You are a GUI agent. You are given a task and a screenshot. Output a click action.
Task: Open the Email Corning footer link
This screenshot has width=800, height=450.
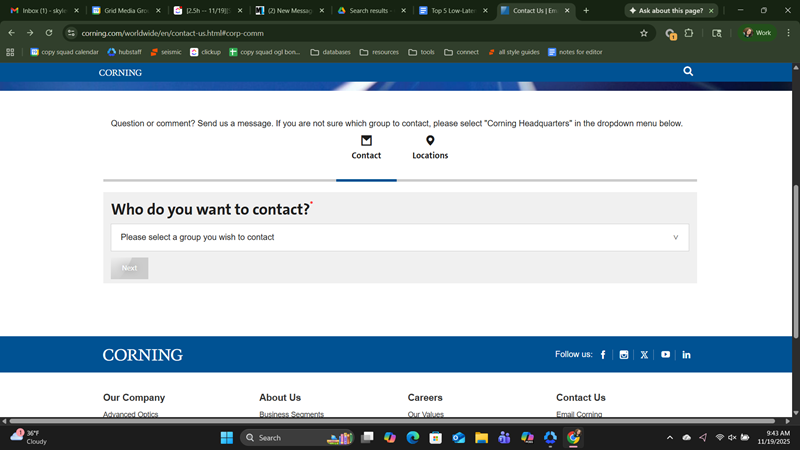[x=579, y=414]
